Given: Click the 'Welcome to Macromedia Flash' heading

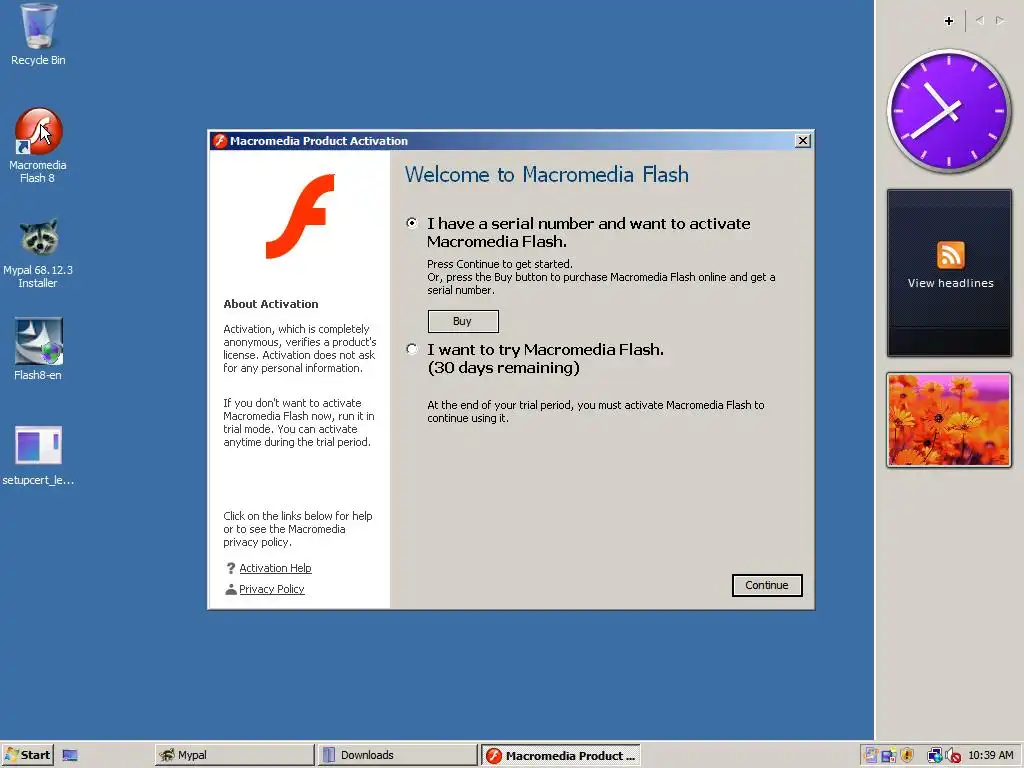Looking at the screenshot, I should tap(547, 175).
